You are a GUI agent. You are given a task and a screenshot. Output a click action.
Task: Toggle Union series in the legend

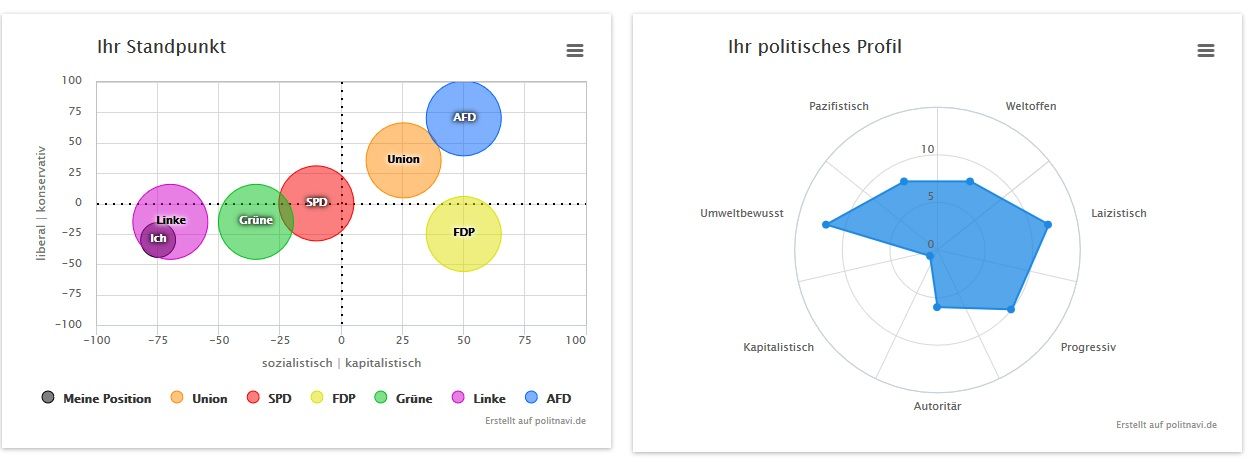[x=199, y=398]
